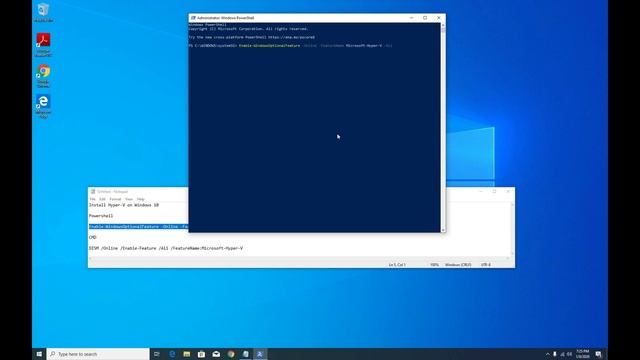Maximize the PowerShell window
640x360 pixels.
(425, 18)
